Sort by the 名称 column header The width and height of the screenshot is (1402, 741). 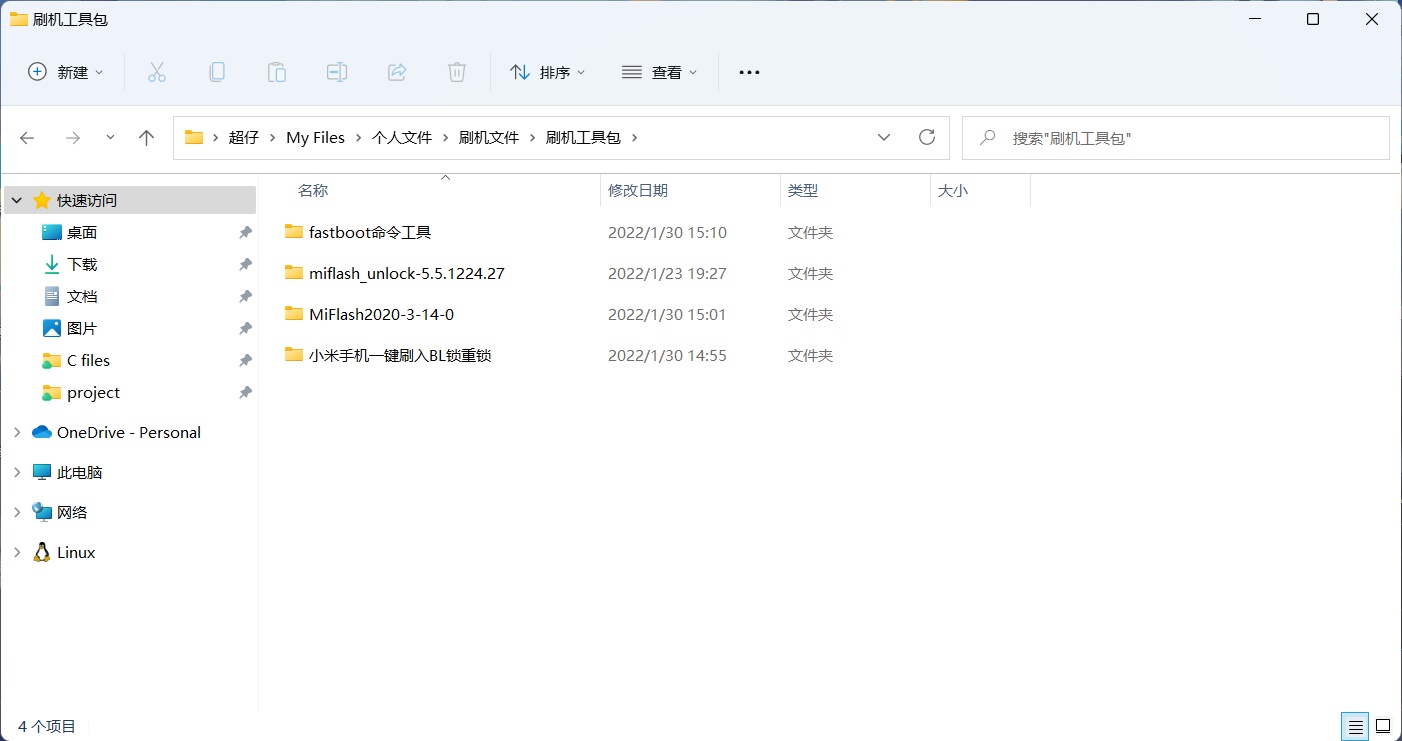[x=312, y=190]
